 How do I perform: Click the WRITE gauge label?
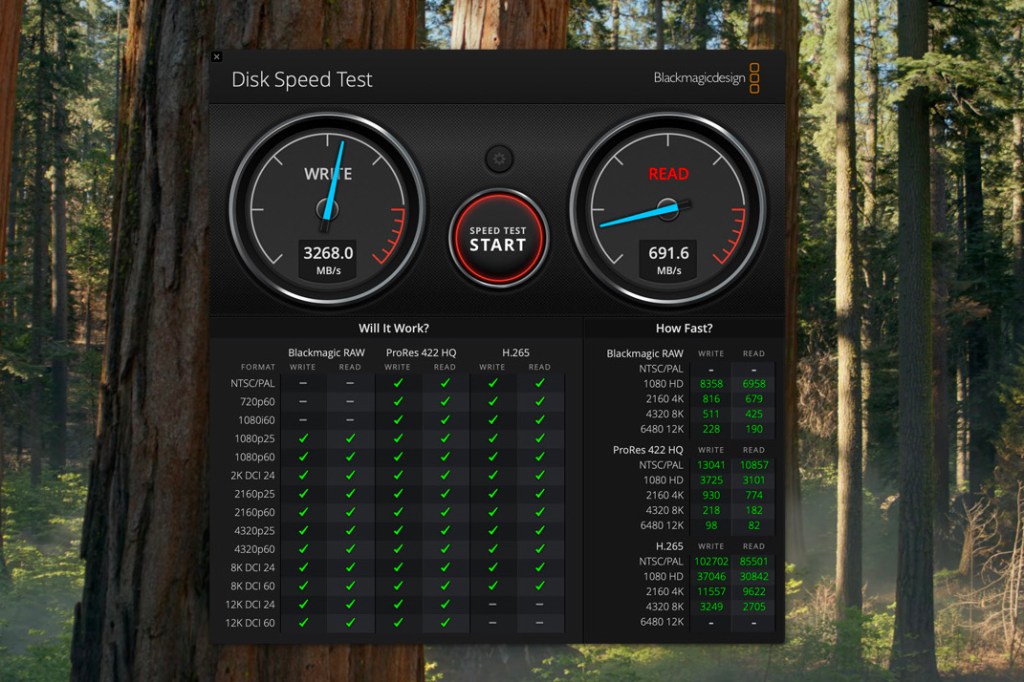[x=328, y=174]
